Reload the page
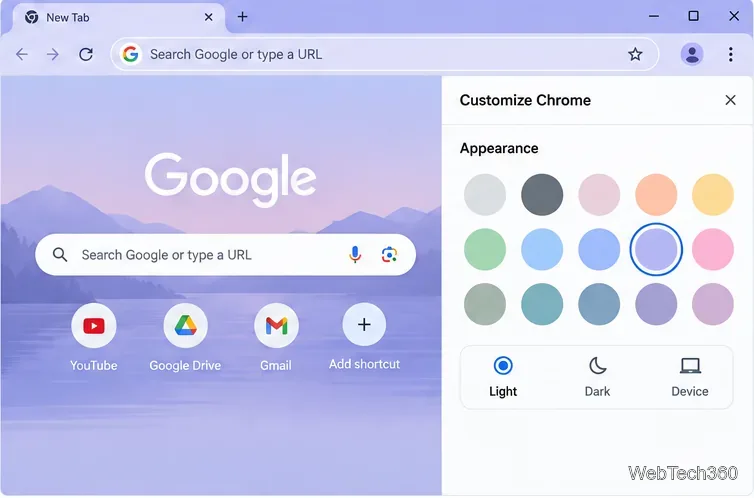 (86, 54)
